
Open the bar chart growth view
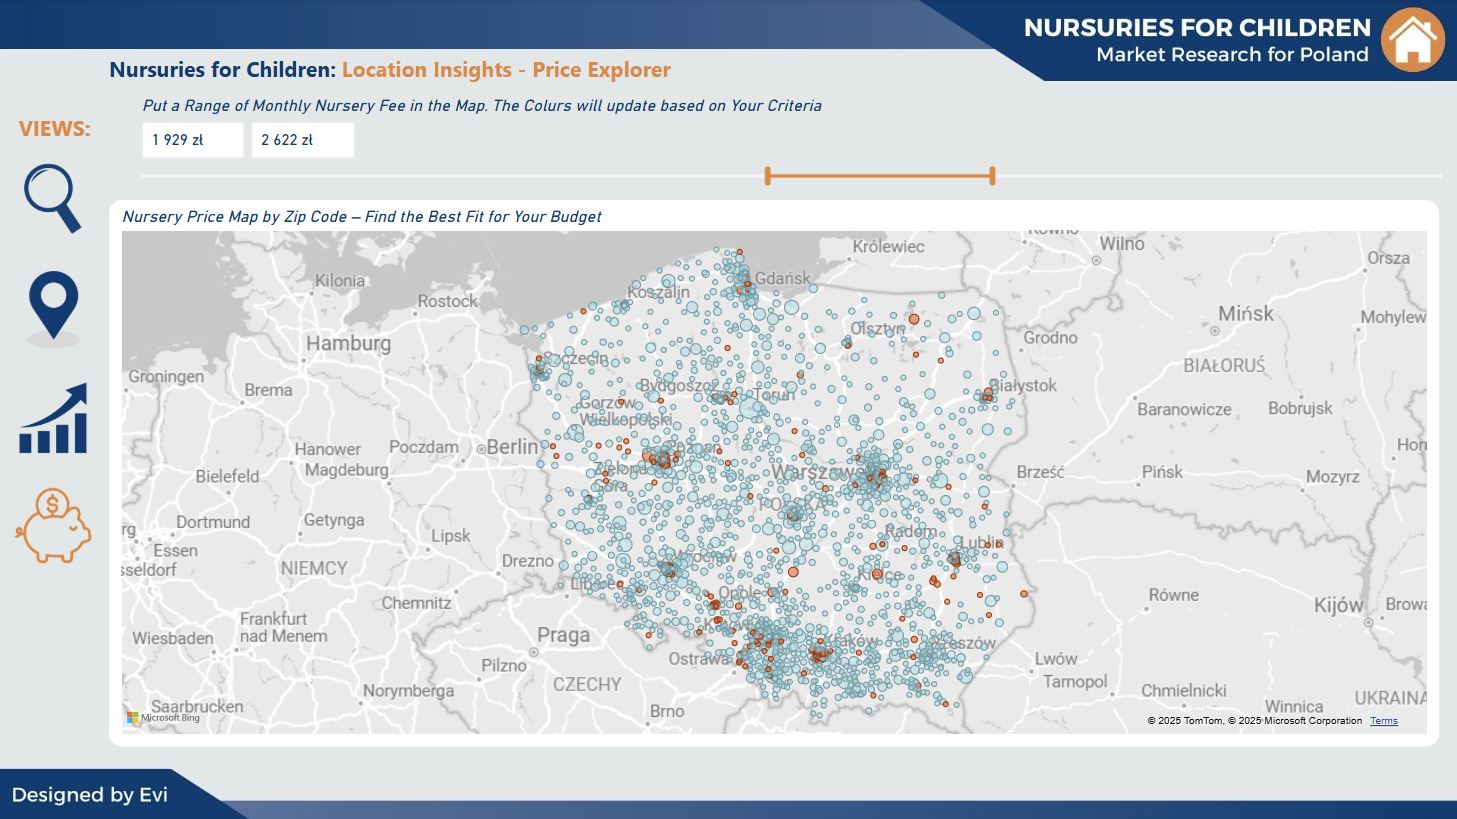(53, 419)
